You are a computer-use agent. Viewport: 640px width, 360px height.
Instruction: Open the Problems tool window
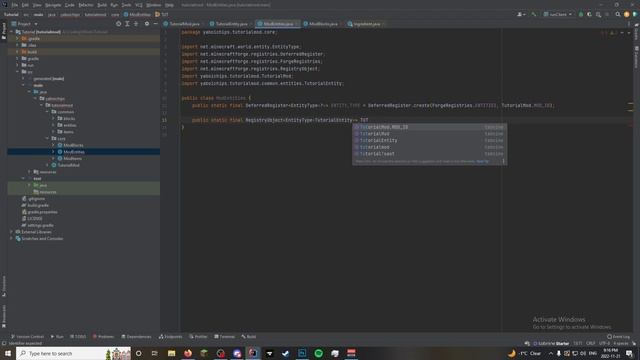[x=103, y=337]
